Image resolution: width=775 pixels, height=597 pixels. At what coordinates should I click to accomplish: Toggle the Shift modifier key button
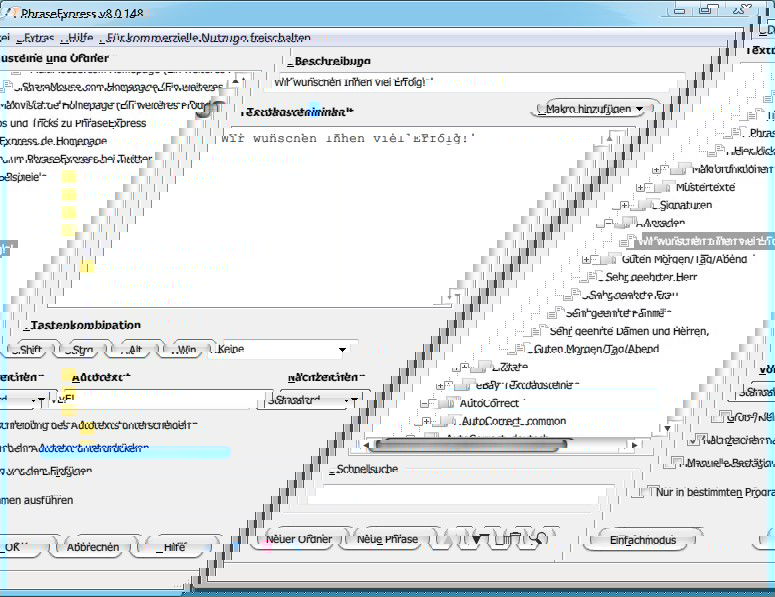pos(27,349)
